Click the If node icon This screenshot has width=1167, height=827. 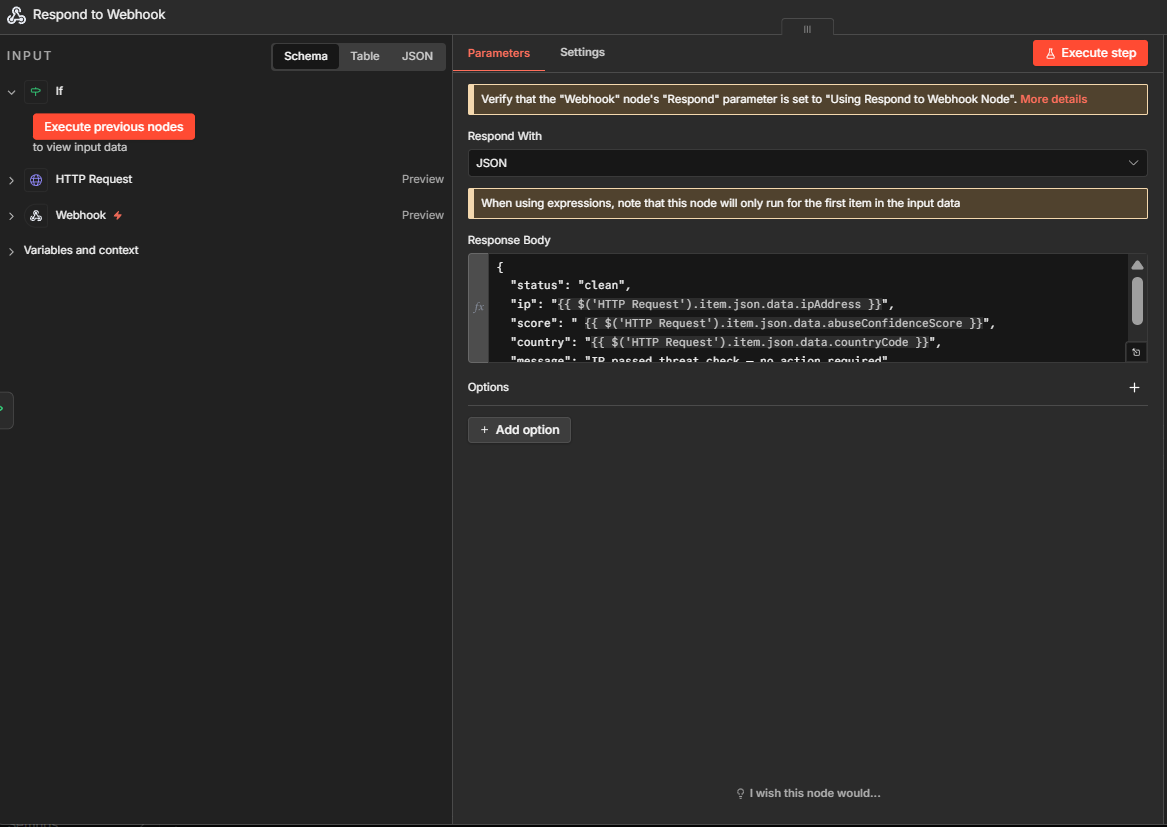coord(36,91)
